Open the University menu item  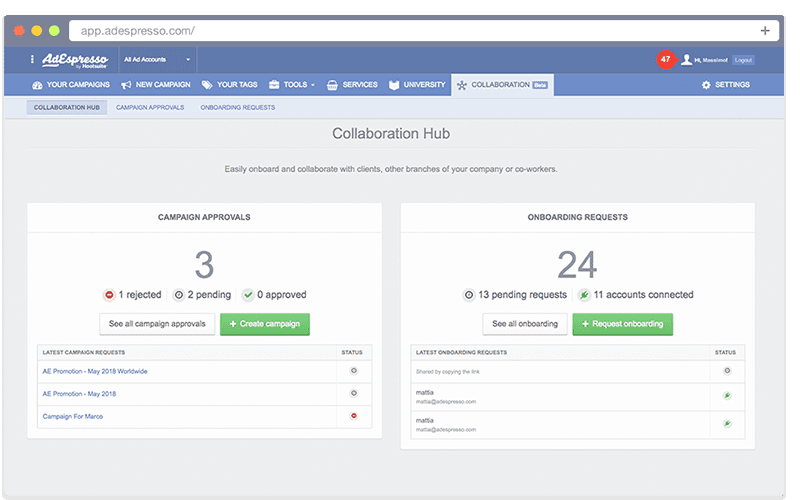point(417,85)
